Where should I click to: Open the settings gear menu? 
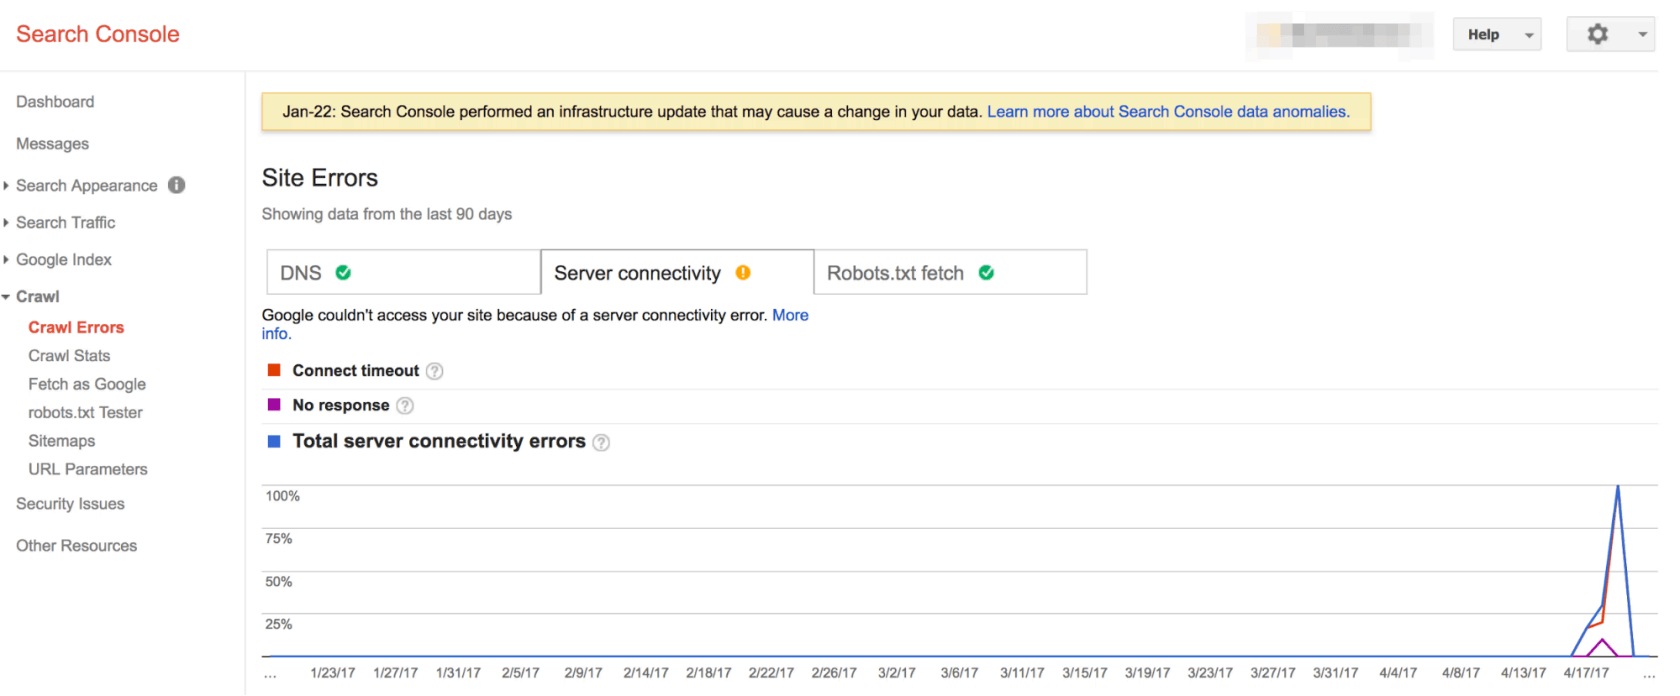click(1610, 34)
